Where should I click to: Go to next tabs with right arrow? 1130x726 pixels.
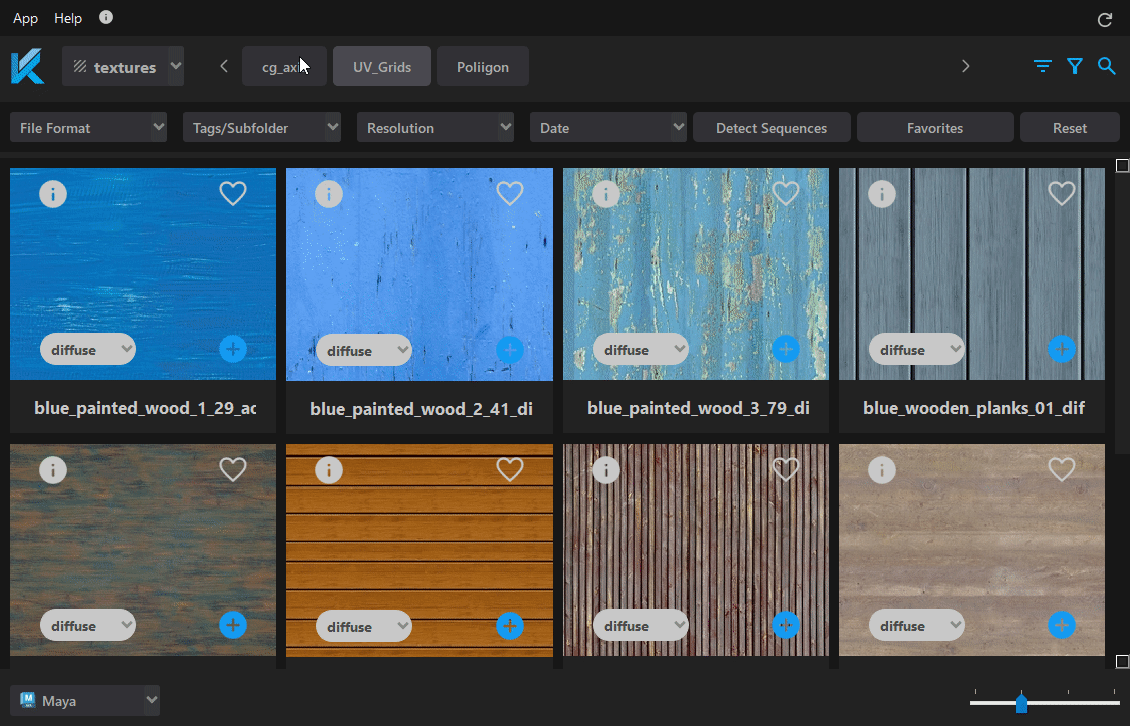[966, 66]
